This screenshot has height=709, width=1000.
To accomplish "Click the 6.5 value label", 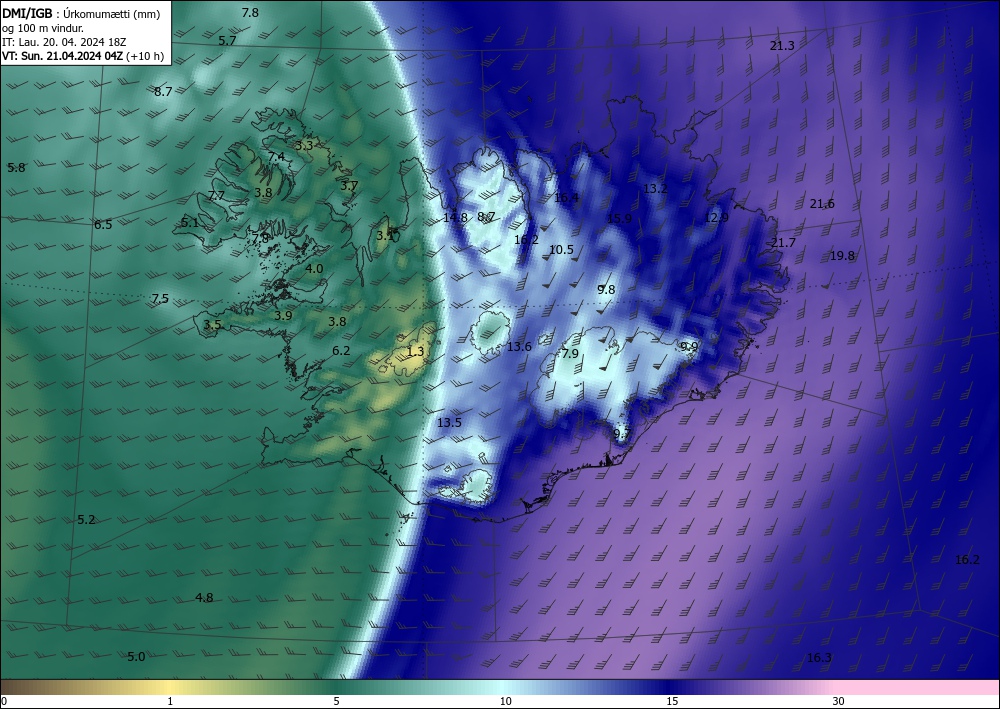I will click(103, 224).
